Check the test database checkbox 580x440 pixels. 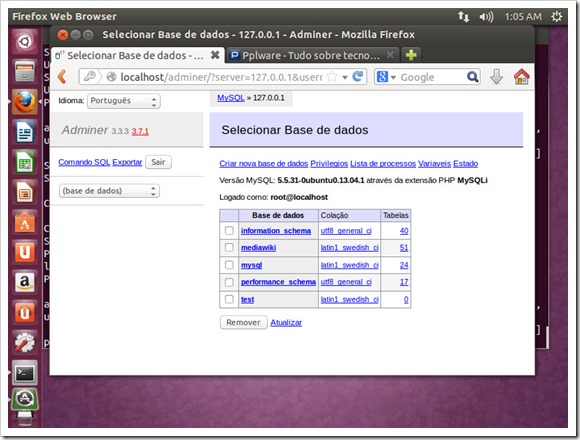pyautogui.click(x=229, y=299)
